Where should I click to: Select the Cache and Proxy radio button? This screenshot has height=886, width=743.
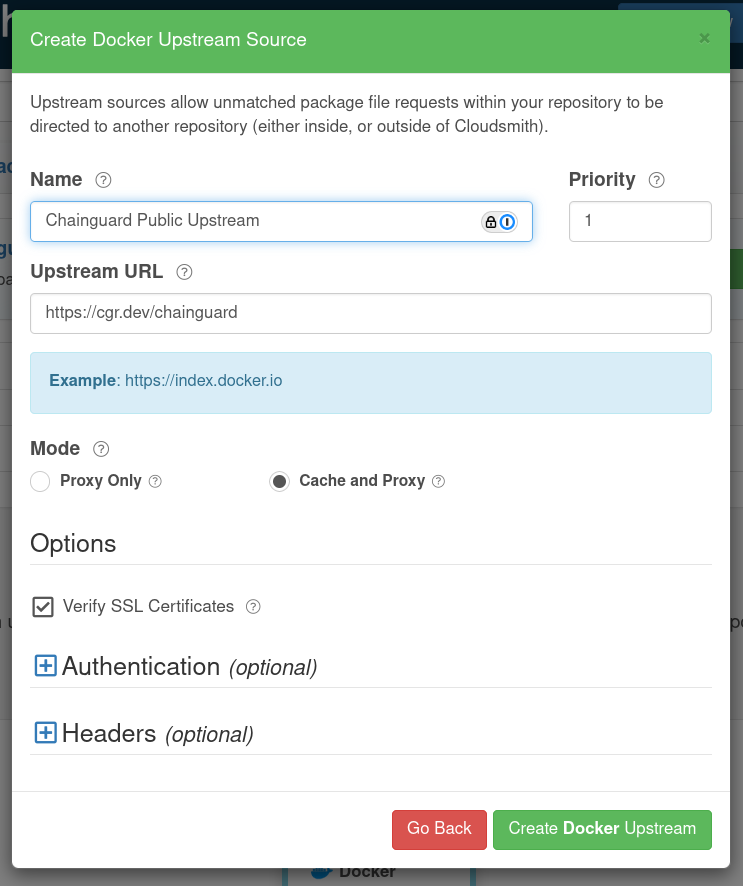pyautogui.click(x=279, y=481)
